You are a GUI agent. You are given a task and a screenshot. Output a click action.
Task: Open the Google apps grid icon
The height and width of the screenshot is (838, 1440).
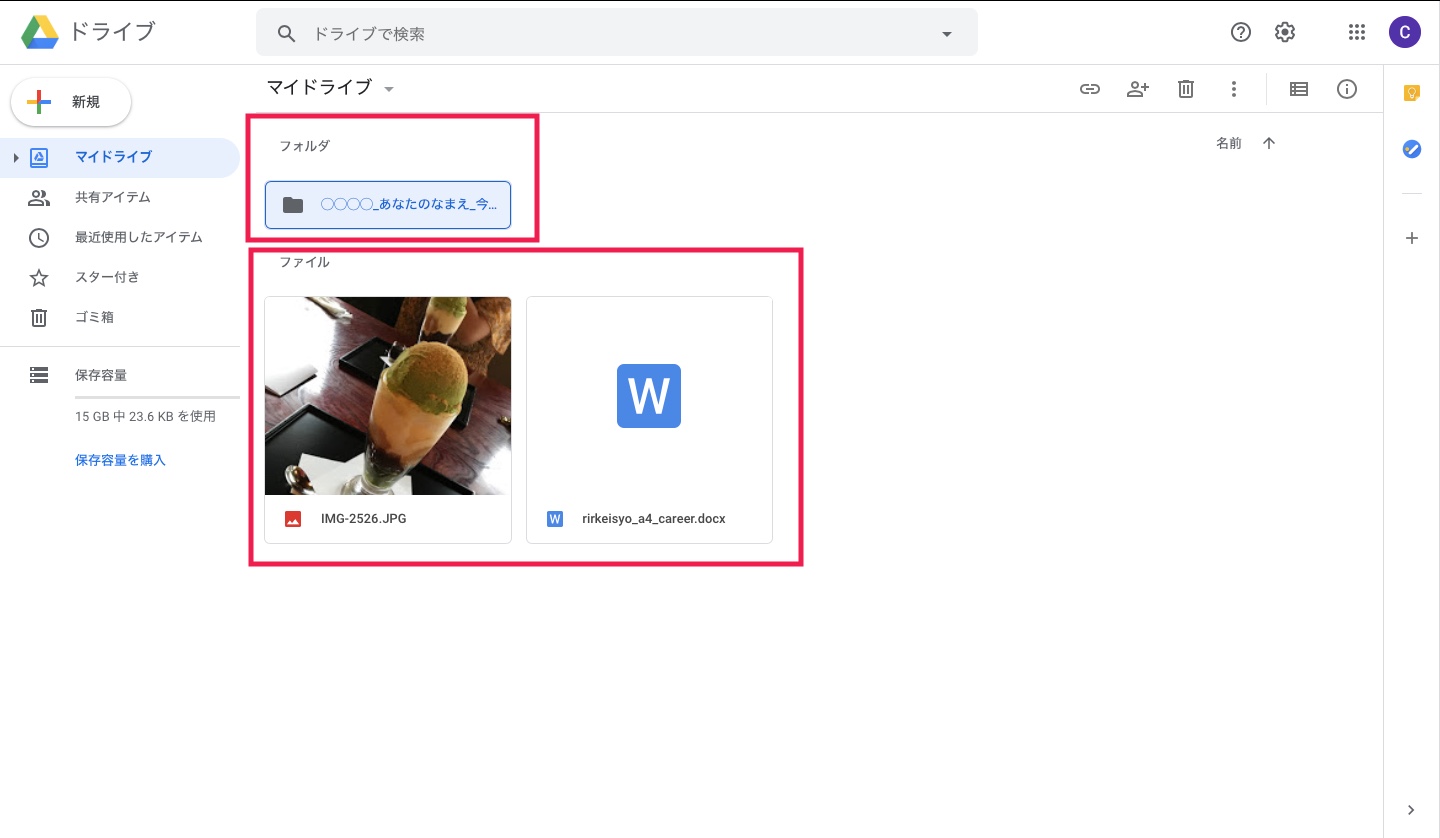(x=1357, y=32)
